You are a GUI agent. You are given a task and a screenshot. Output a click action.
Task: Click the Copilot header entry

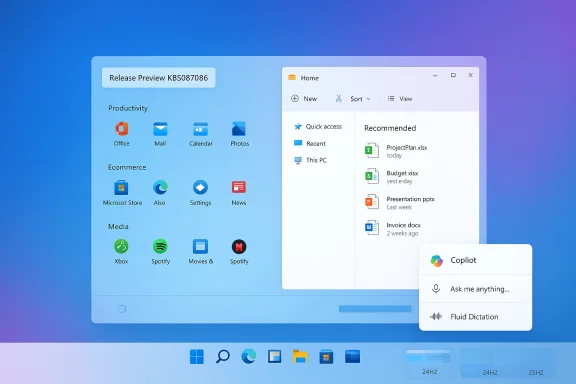click(475, 260)
